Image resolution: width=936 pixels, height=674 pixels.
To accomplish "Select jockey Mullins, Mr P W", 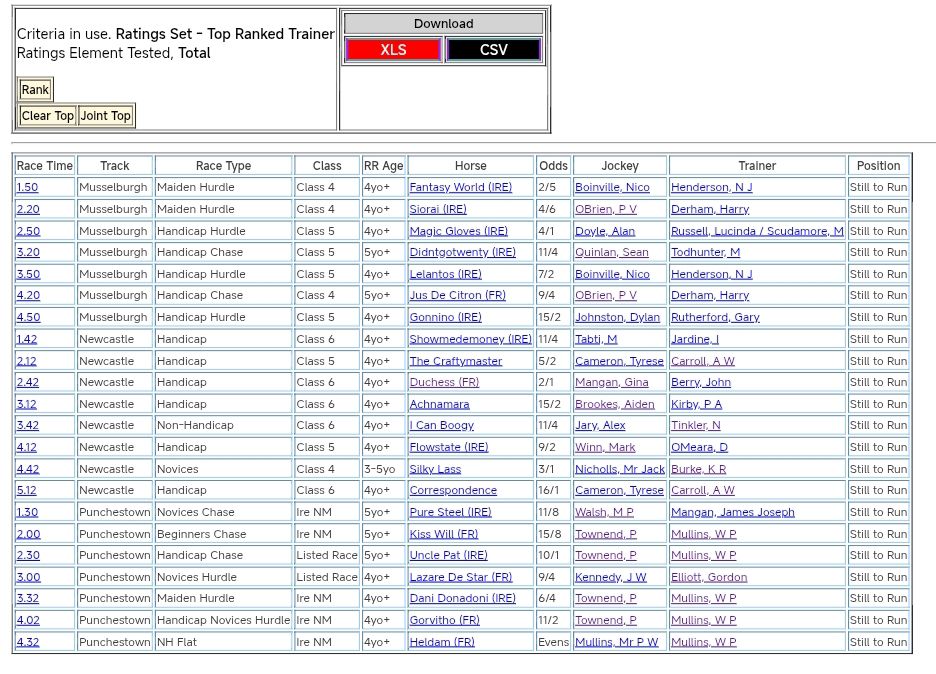I will (616, 643).
